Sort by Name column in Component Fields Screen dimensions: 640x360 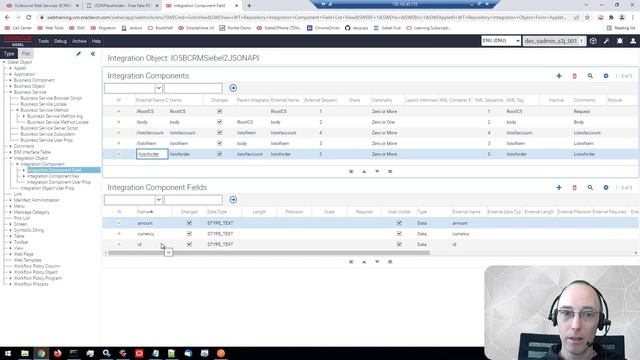(x=145, y=212)
